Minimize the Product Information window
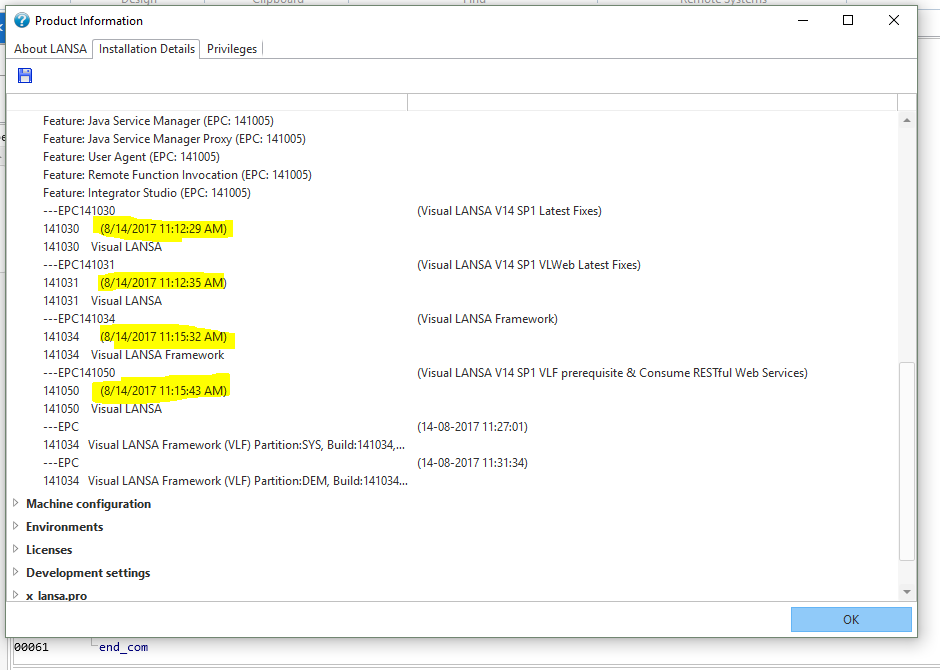 pos(803,20)
